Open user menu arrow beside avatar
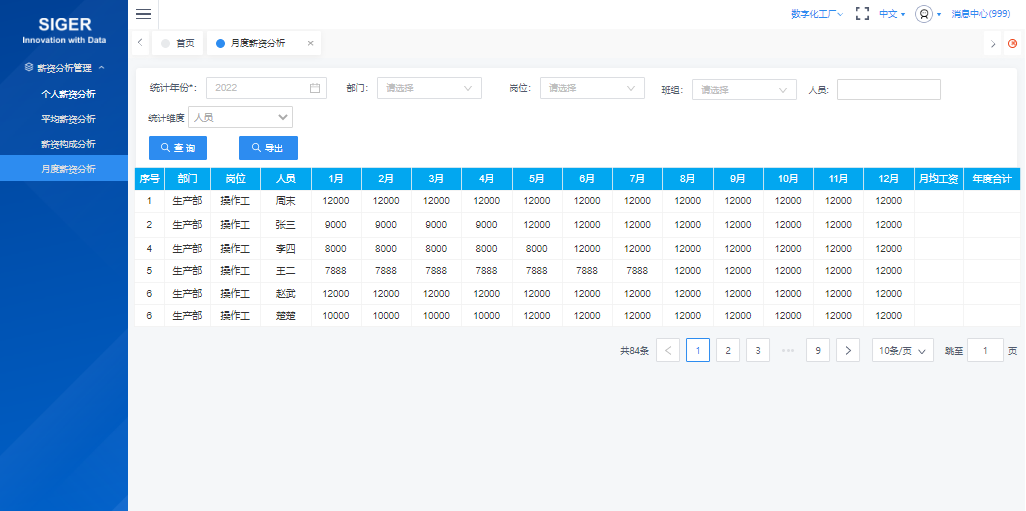This screenshot has height=511, width=1026. coord(938,14)
